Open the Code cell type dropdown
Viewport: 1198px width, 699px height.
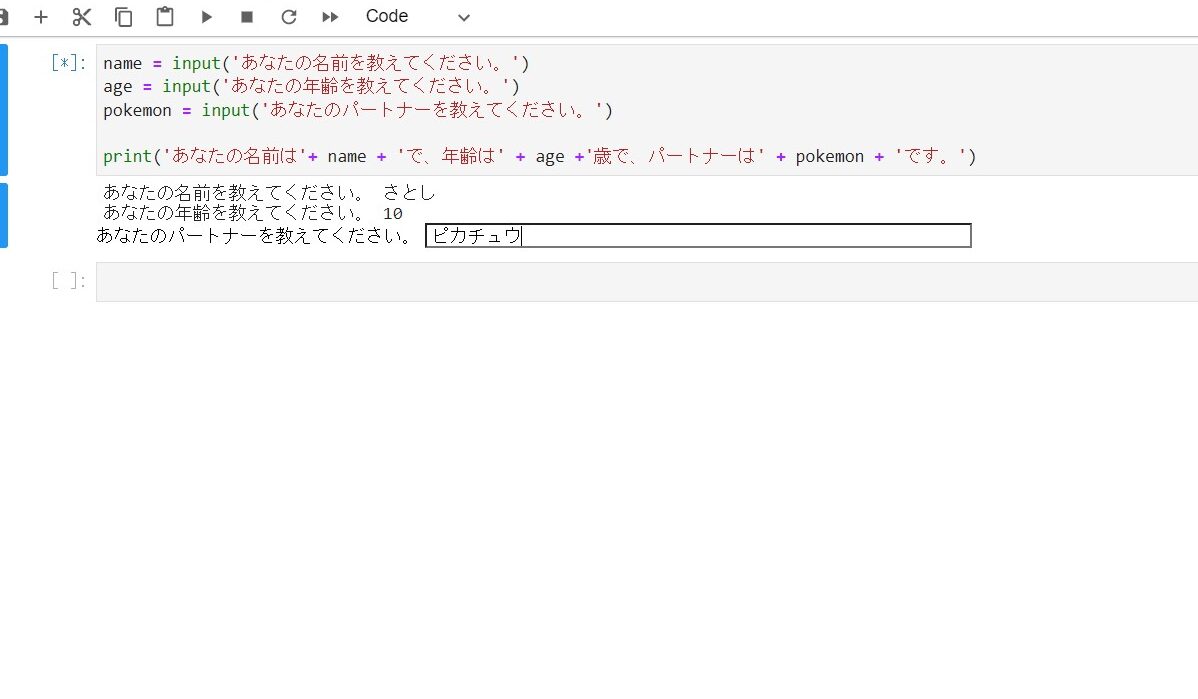[x=417, y=17]
